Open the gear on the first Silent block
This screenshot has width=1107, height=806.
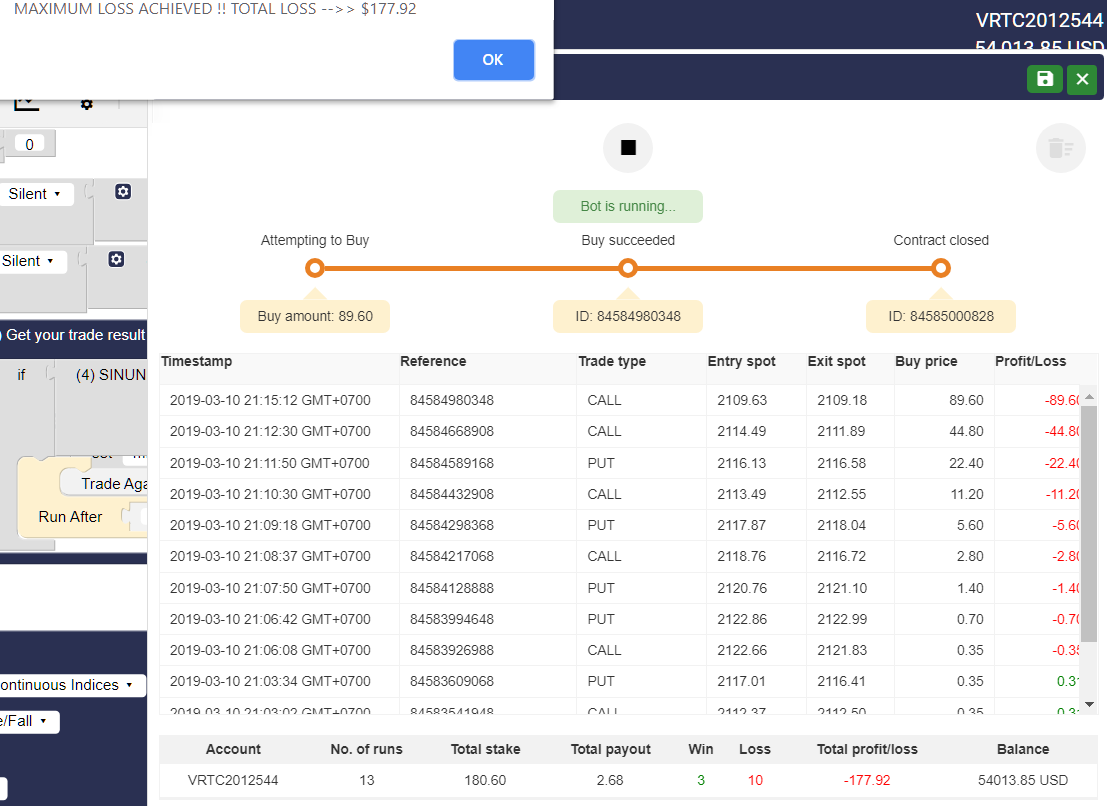coord(123,191)
